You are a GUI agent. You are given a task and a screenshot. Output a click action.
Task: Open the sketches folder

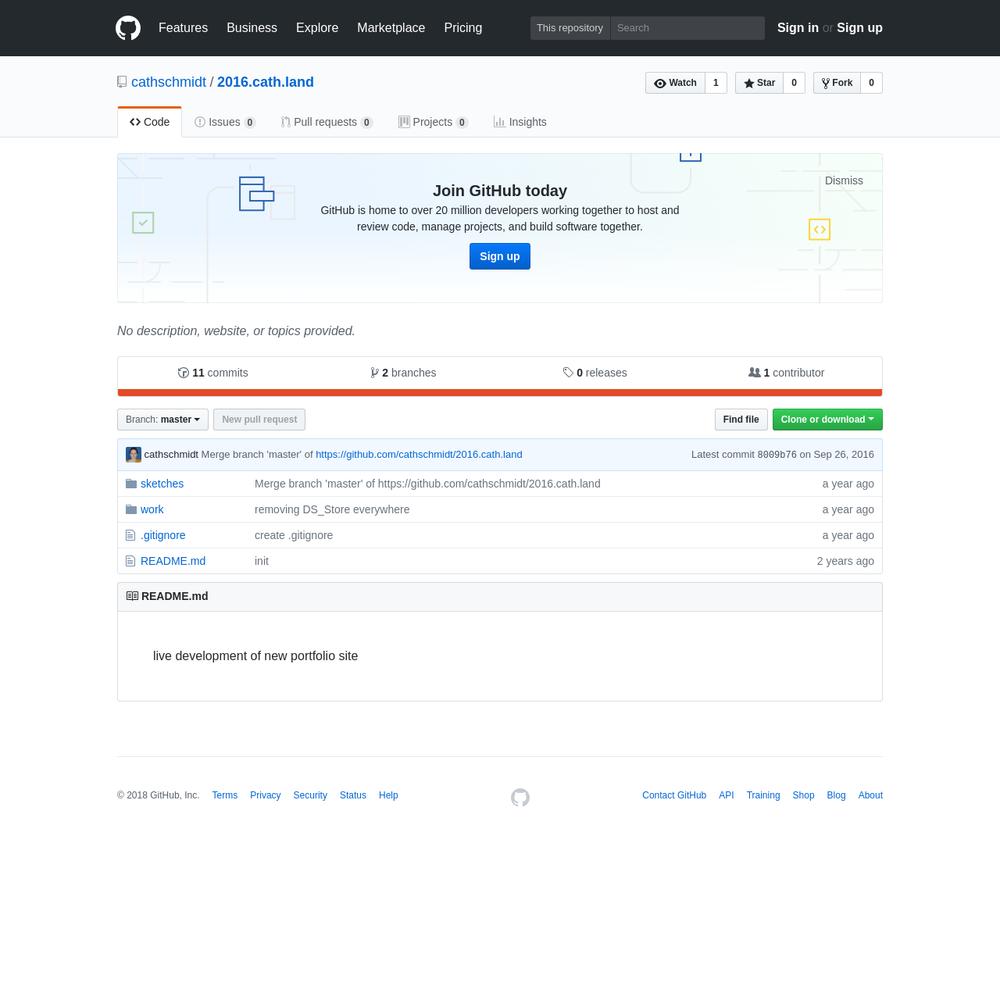point(162,483)
